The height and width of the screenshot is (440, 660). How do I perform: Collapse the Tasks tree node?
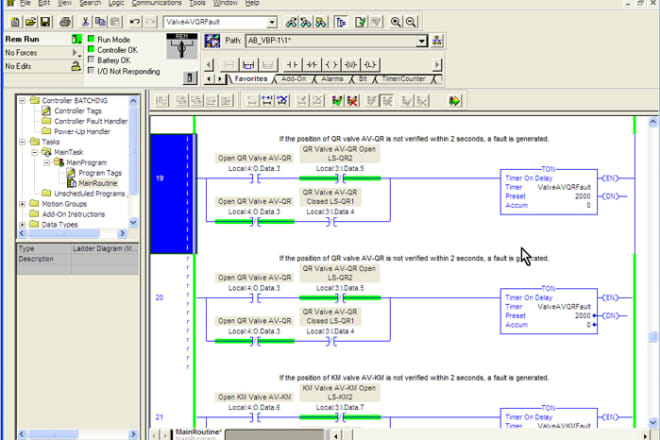22,142
